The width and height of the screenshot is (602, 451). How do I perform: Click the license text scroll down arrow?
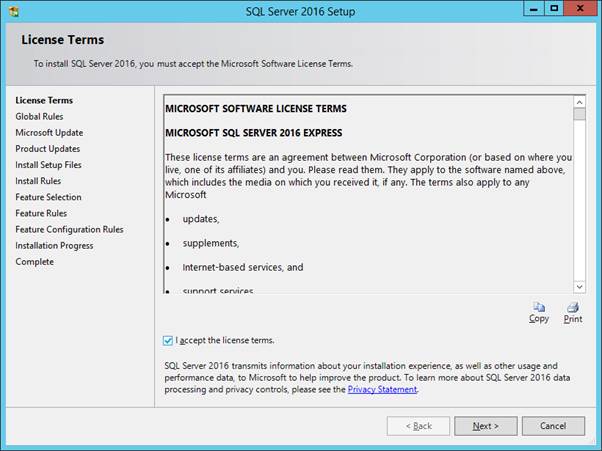[579, 287]
